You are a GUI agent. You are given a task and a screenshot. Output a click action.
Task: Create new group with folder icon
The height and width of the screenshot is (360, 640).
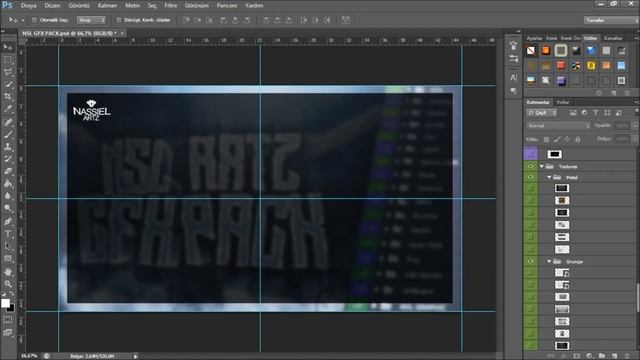pos(602,356)
